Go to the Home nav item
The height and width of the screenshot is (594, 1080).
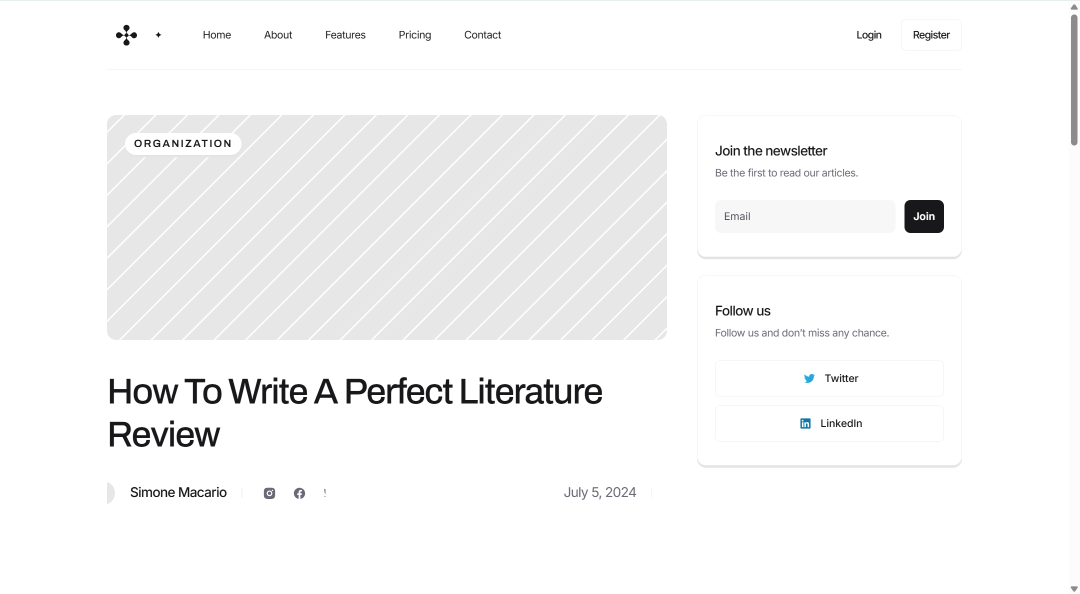pyautogui.click(x=217, y=35)
